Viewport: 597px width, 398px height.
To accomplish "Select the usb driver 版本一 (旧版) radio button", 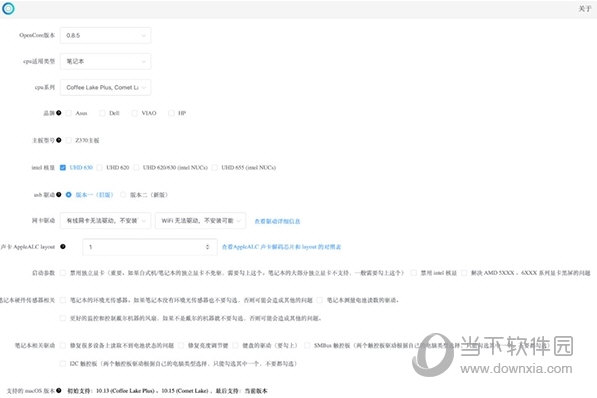I will [x=69, y=195].
